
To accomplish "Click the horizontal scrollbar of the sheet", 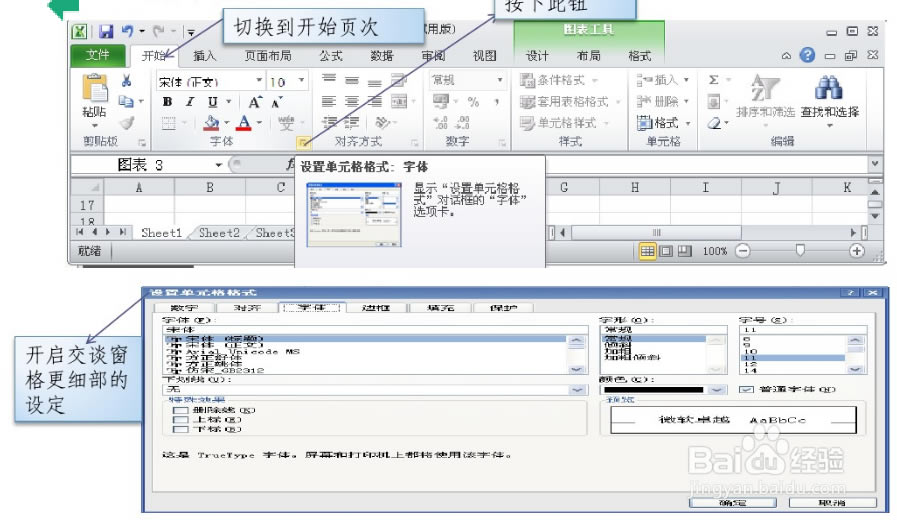I will [x=657, y=232].
